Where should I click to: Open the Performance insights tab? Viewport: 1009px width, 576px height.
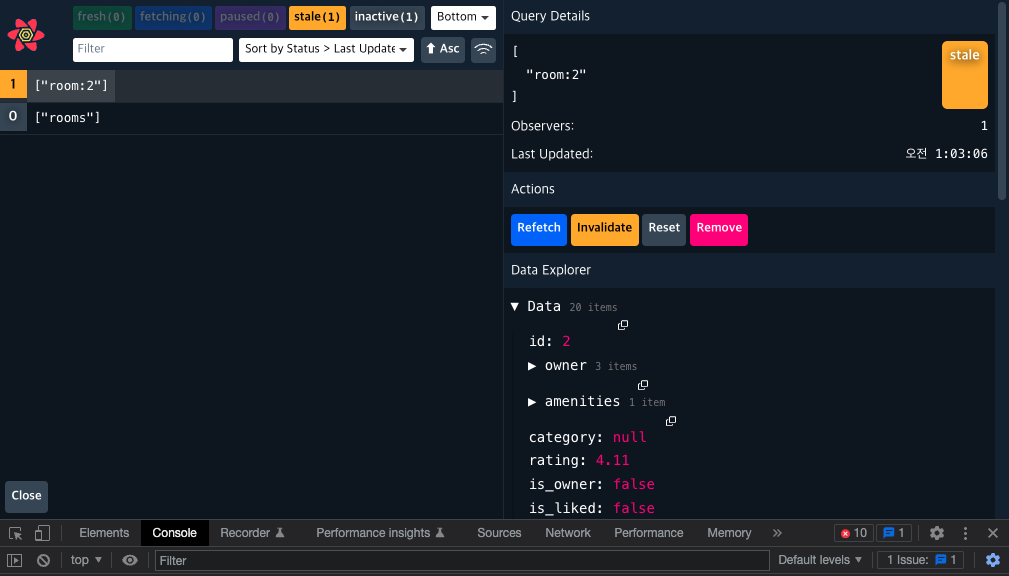380,533
